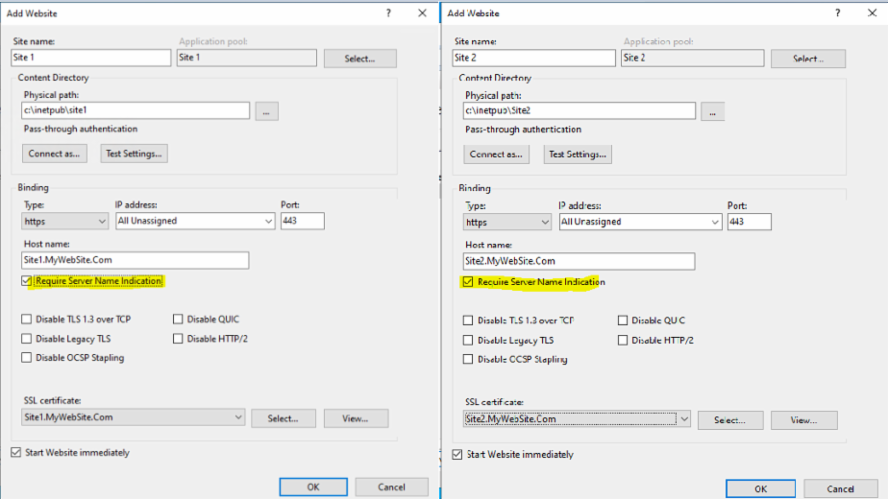This screenshot has height=499, width=888.
Task: Click the help icon in Site 1 dialog
Action: pyautogui.click(x=388, y=13)
